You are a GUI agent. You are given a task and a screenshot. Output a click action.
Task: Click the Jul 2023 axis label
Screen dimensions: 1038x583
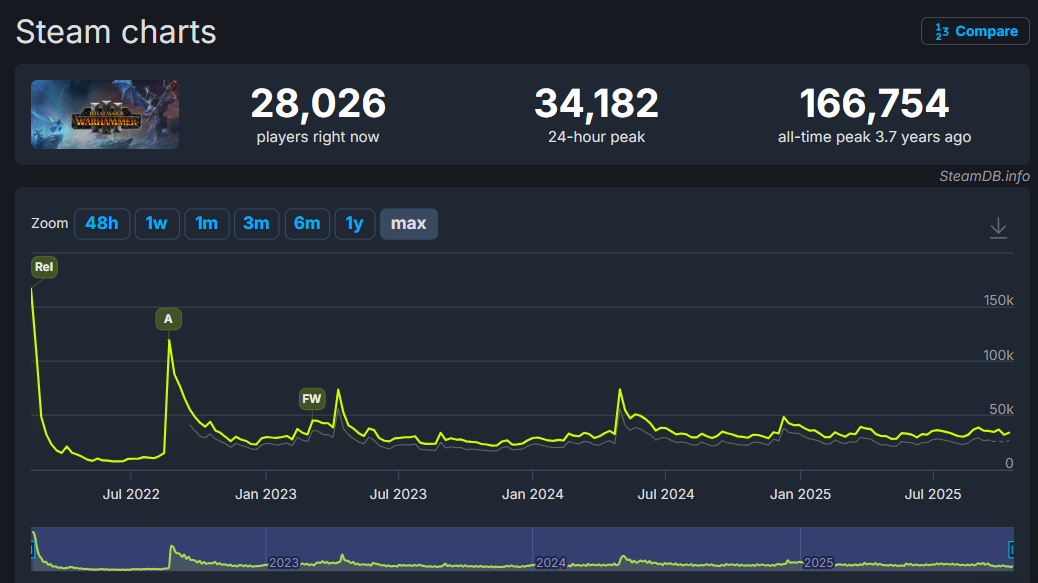(398, 494)
